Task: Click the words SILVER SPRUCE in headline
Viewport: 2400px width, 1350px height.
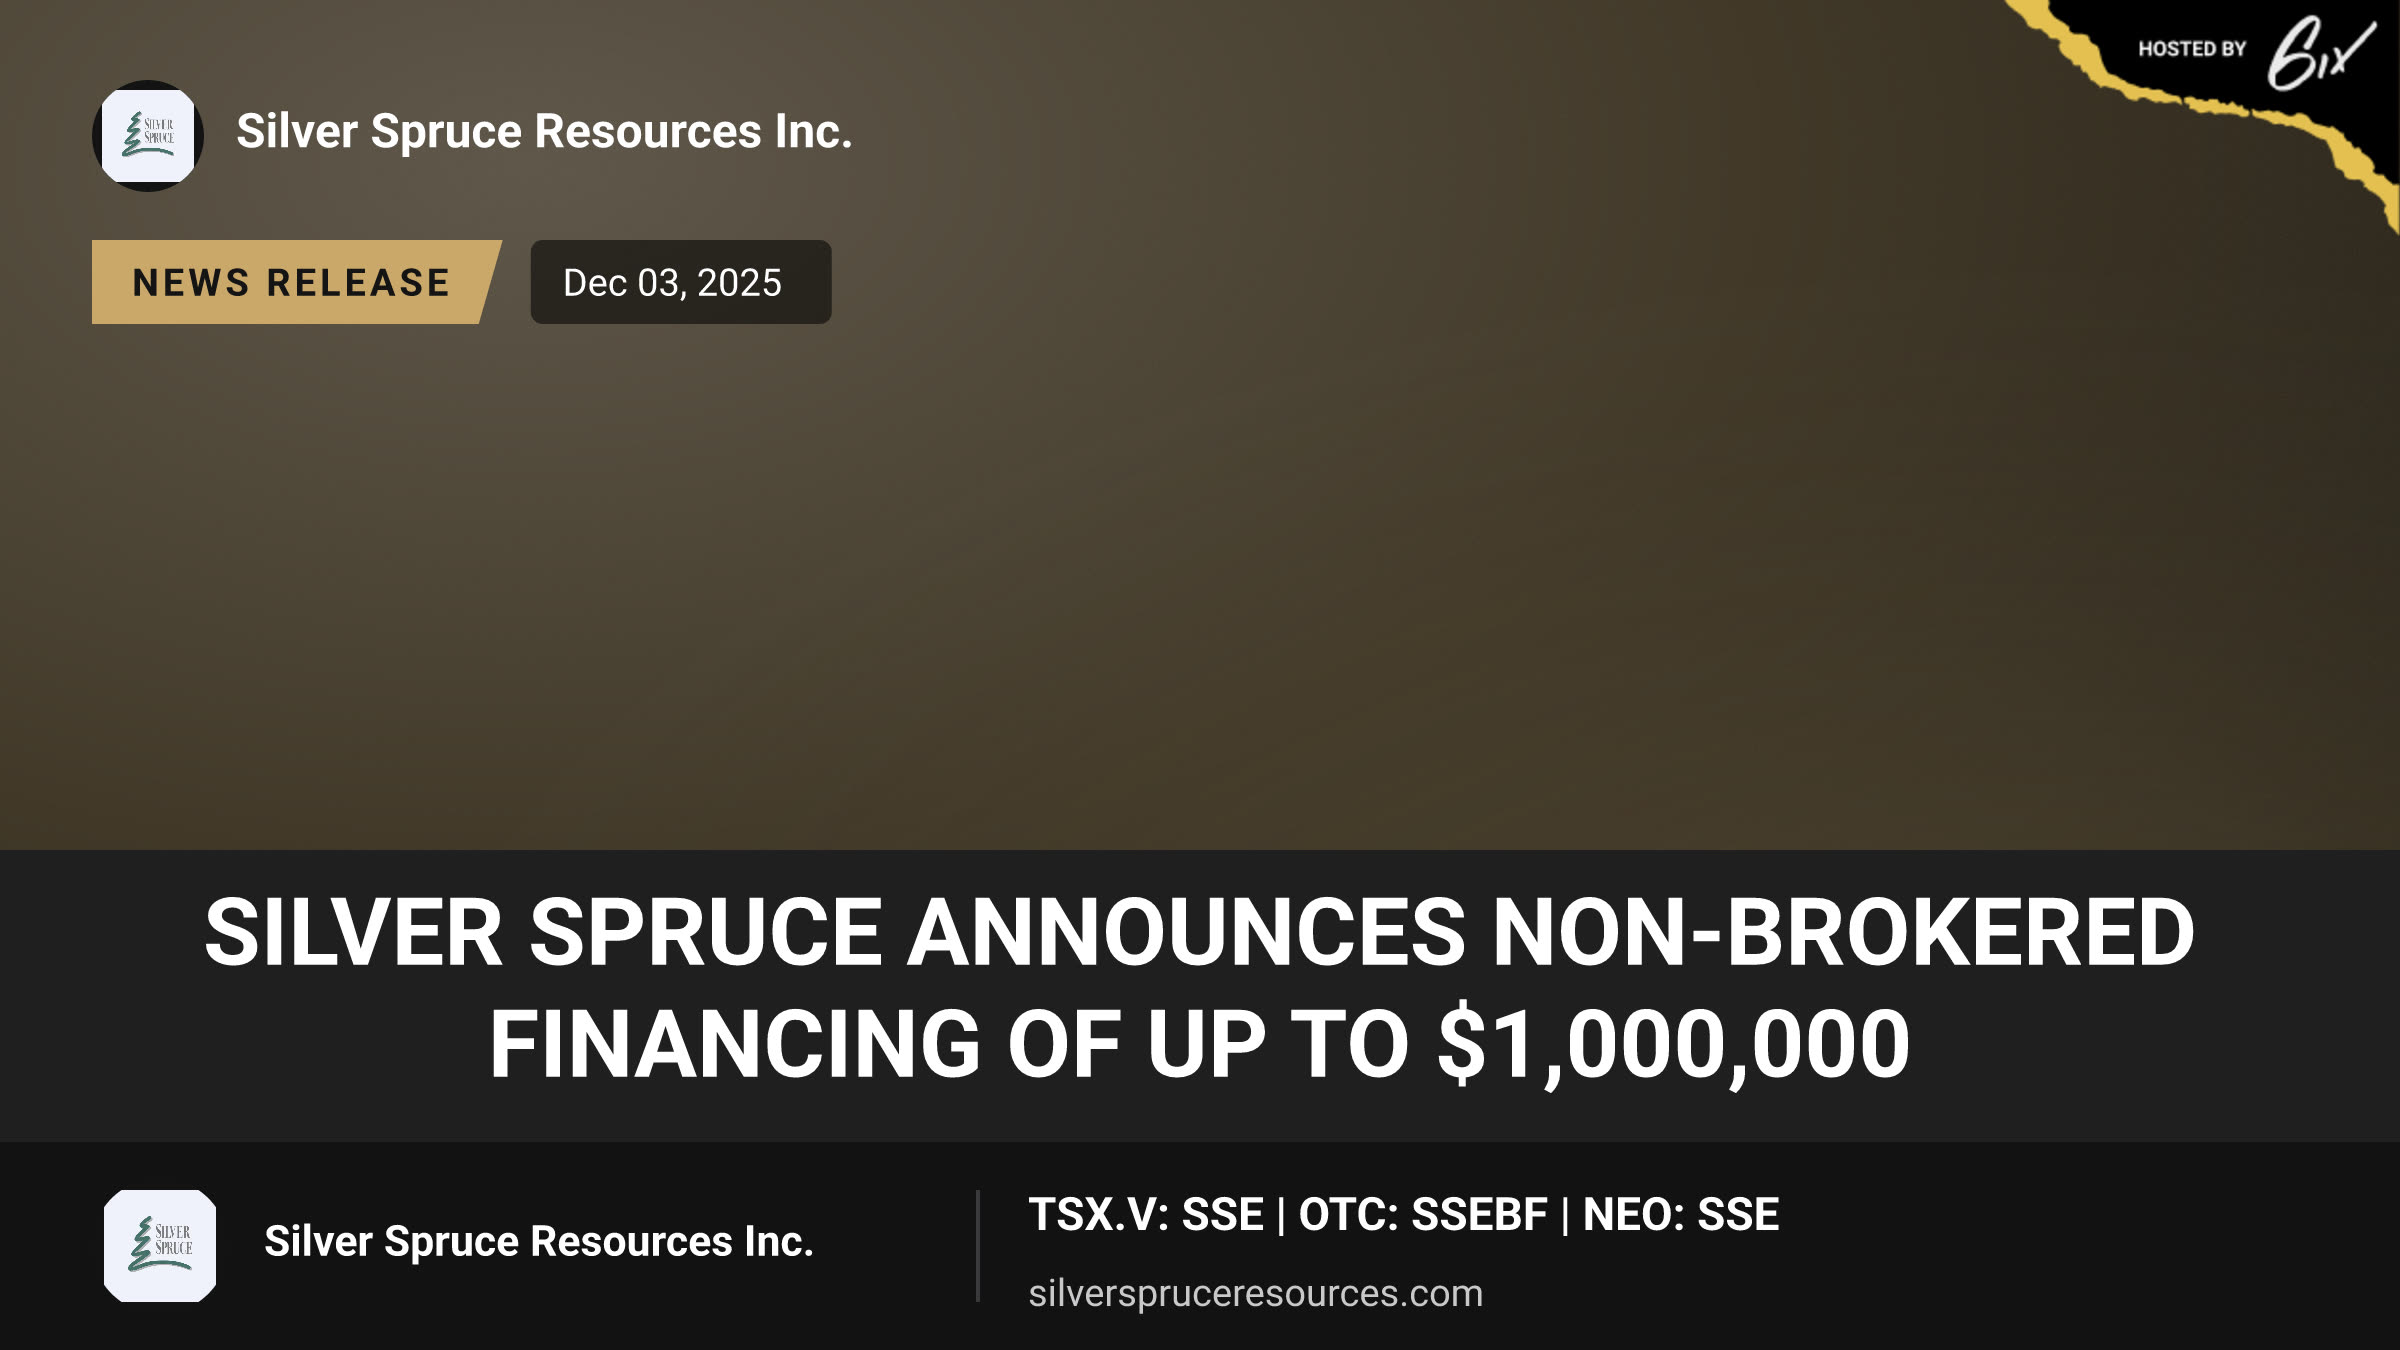Action: click(543, 932)
